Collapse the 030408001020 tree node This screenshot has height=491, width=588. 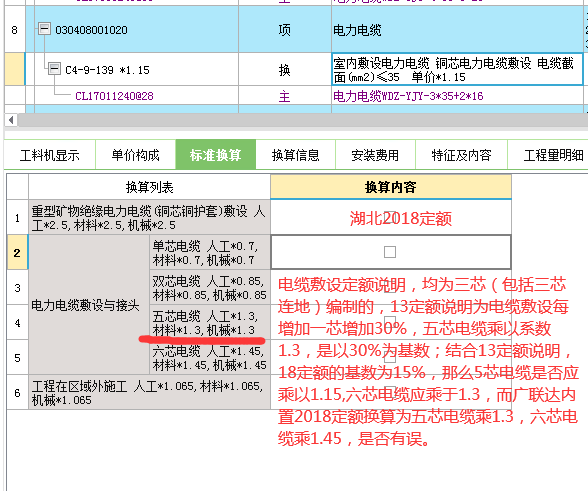coord(44,29)
